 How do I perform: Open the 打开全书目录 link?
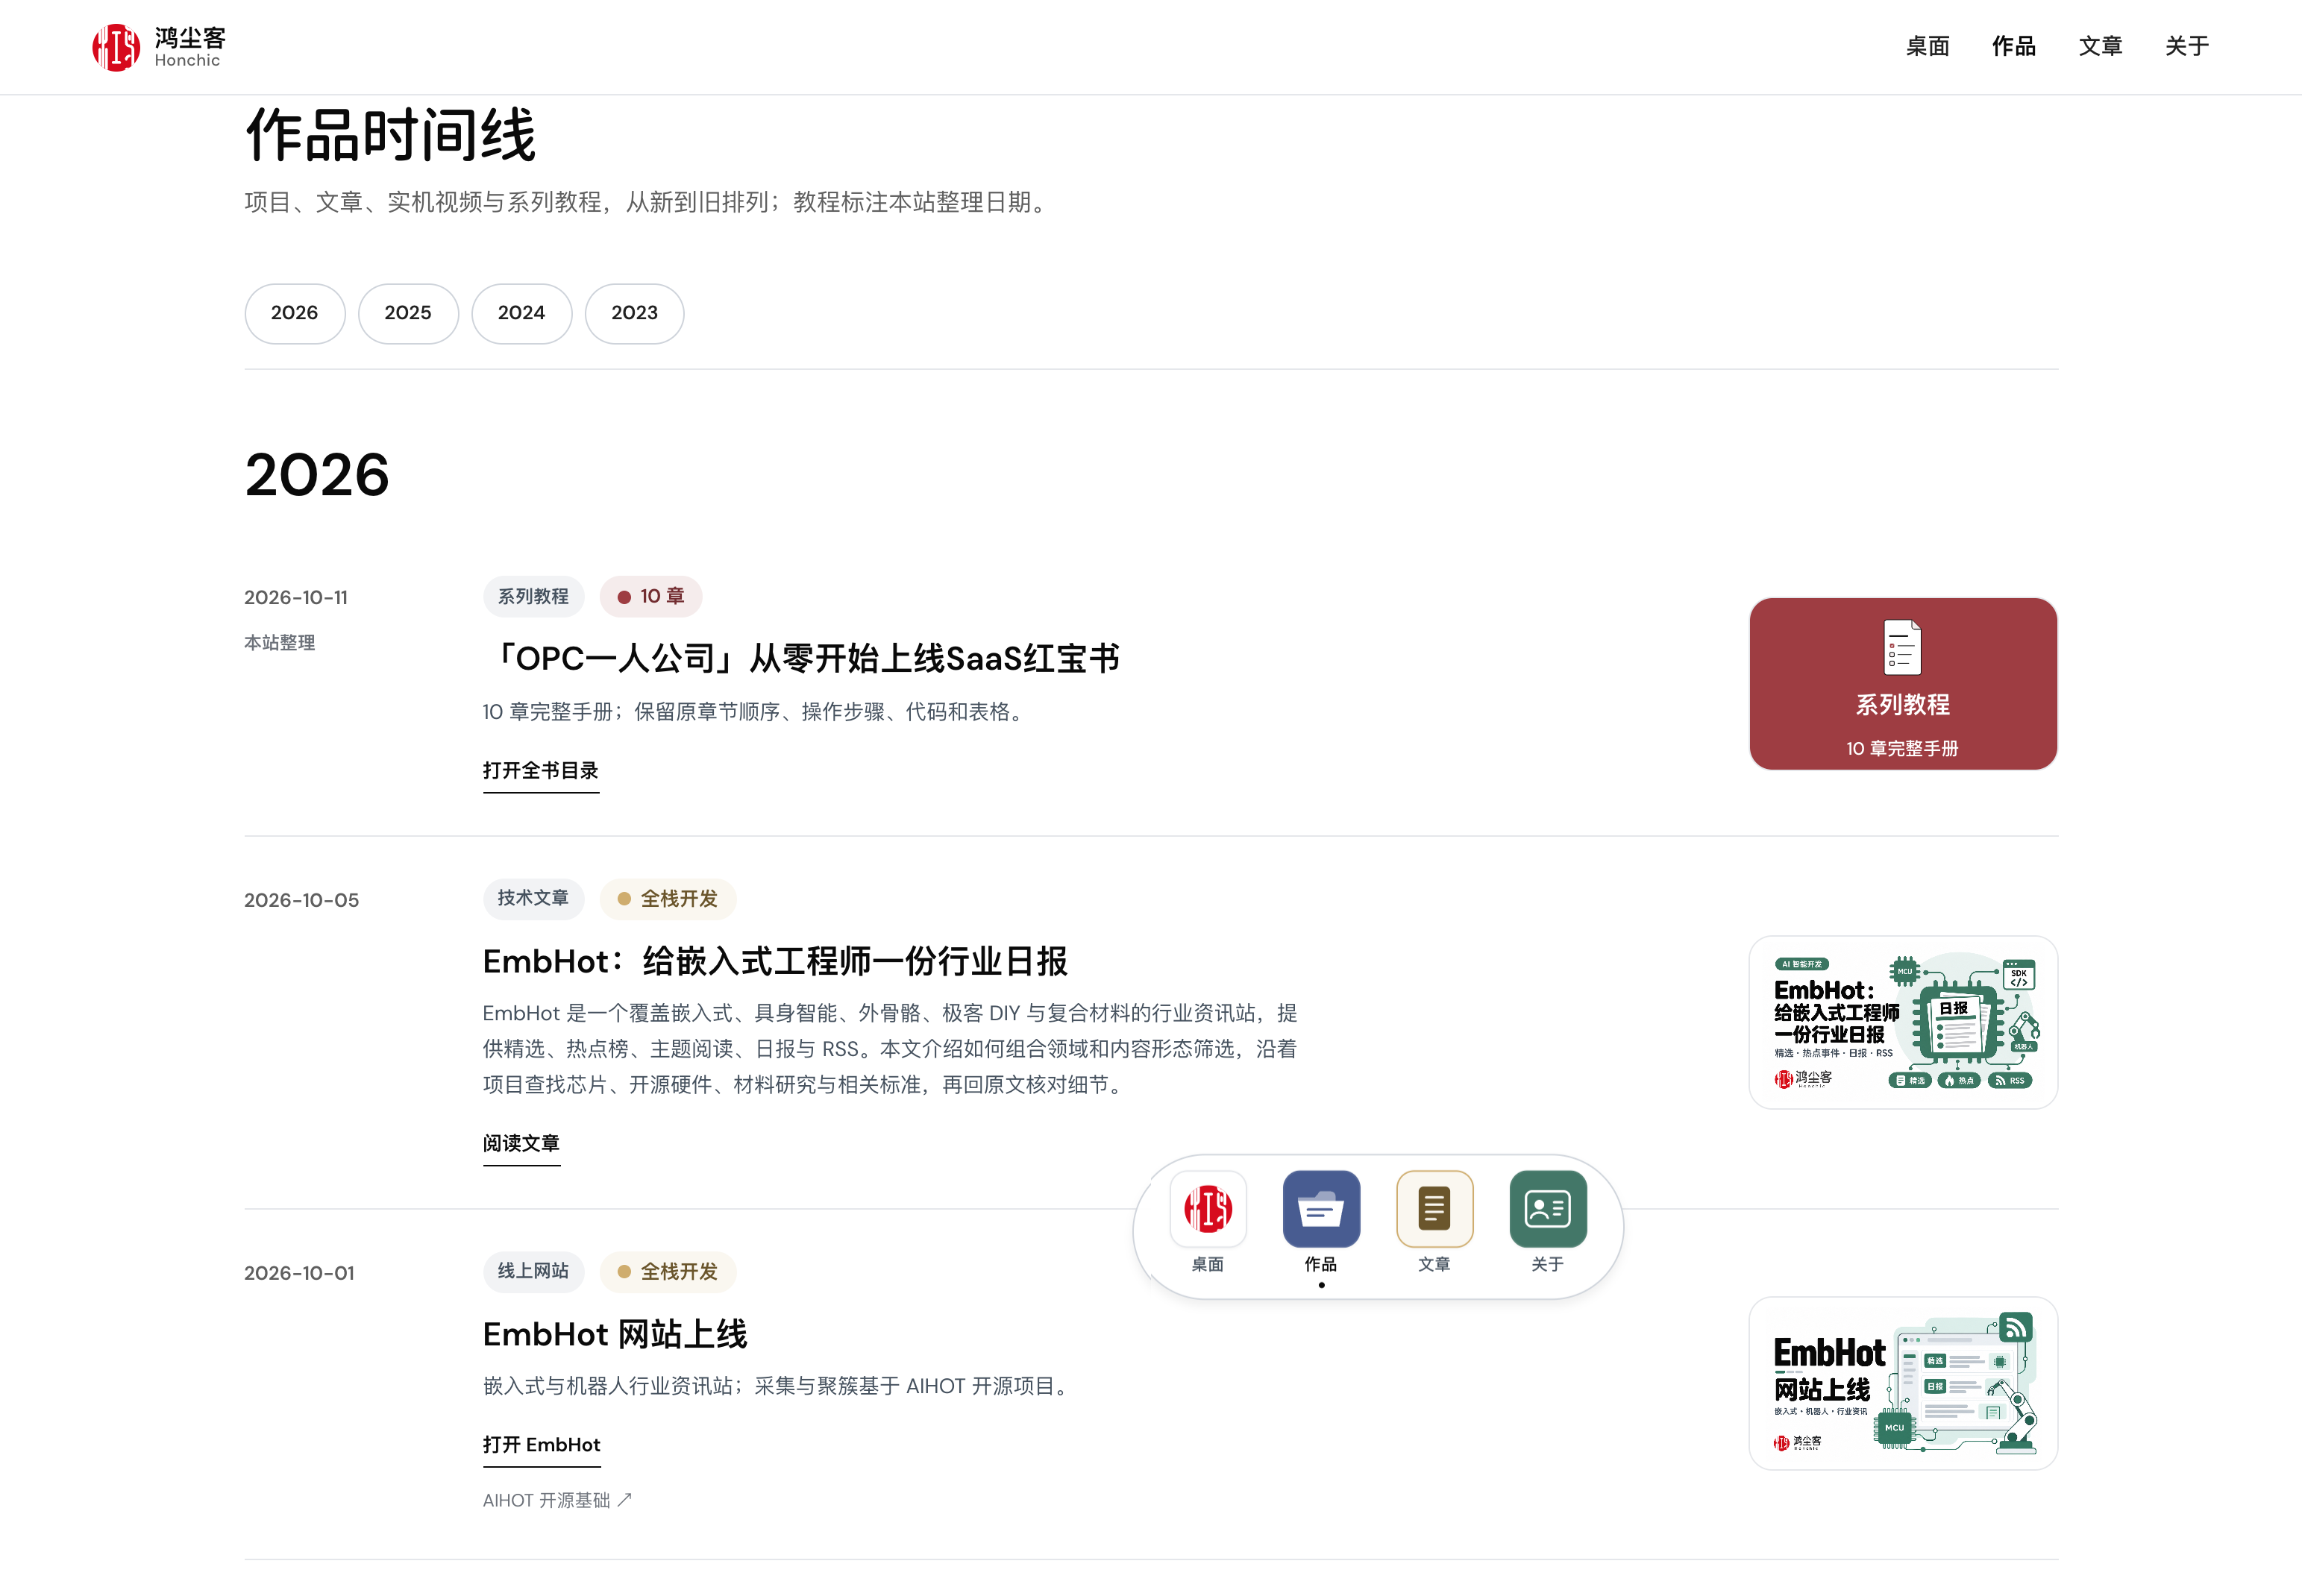[x=541, y=771]
